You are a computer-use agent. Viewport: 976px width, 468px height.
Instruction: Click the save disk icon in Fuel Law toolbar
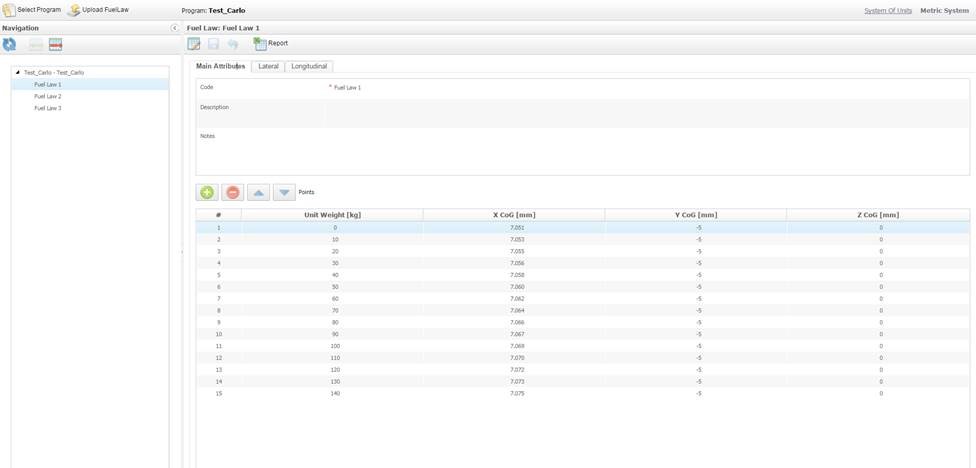tap(213, 44)
